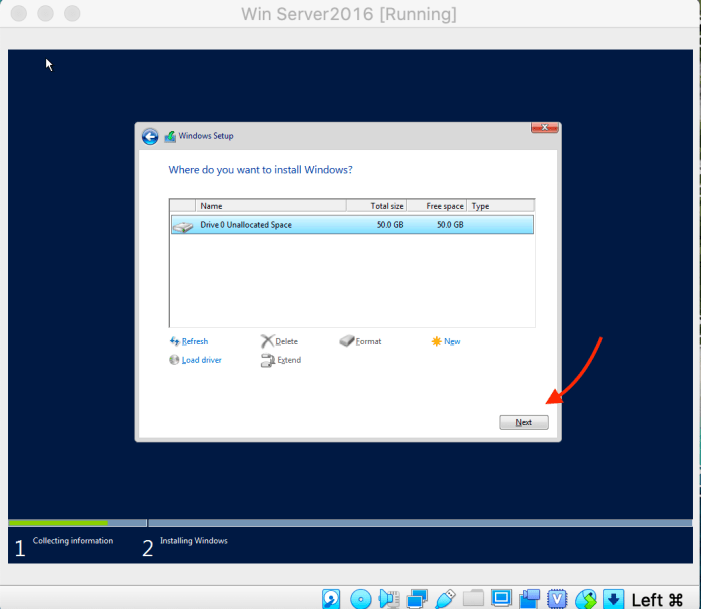This screenshot has height=609, width=701.
Task: Click VirtualBox keyboard capture arrow icon
Action: [613, 599]
